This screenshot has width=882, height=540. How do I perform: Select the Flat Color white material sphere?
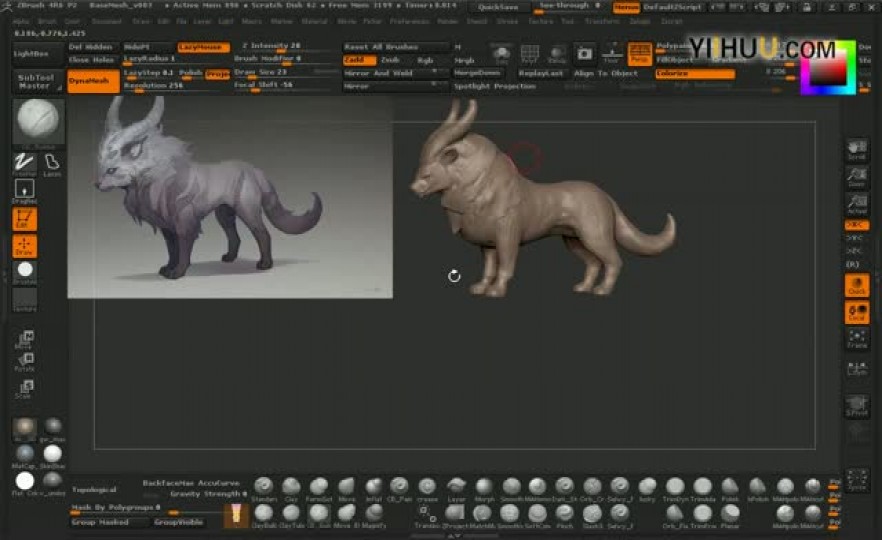pos(24,482)
